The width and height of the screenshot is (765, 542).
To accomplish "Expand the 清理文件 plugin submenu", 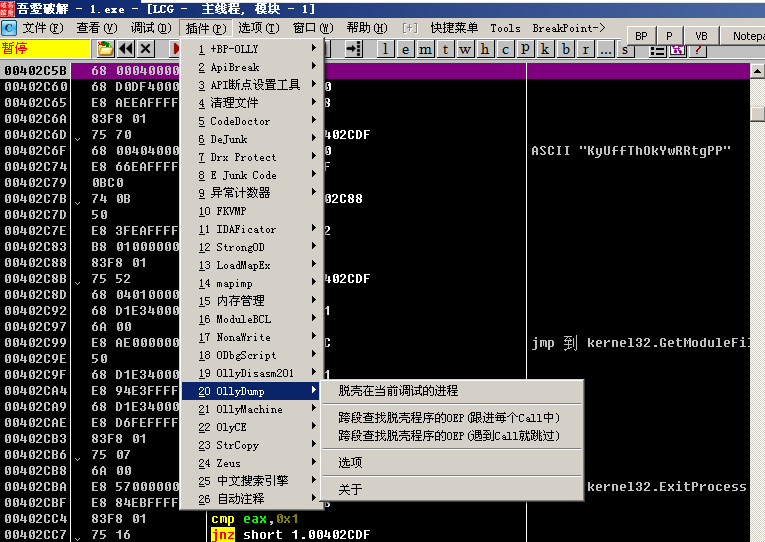I will point(252,103).
